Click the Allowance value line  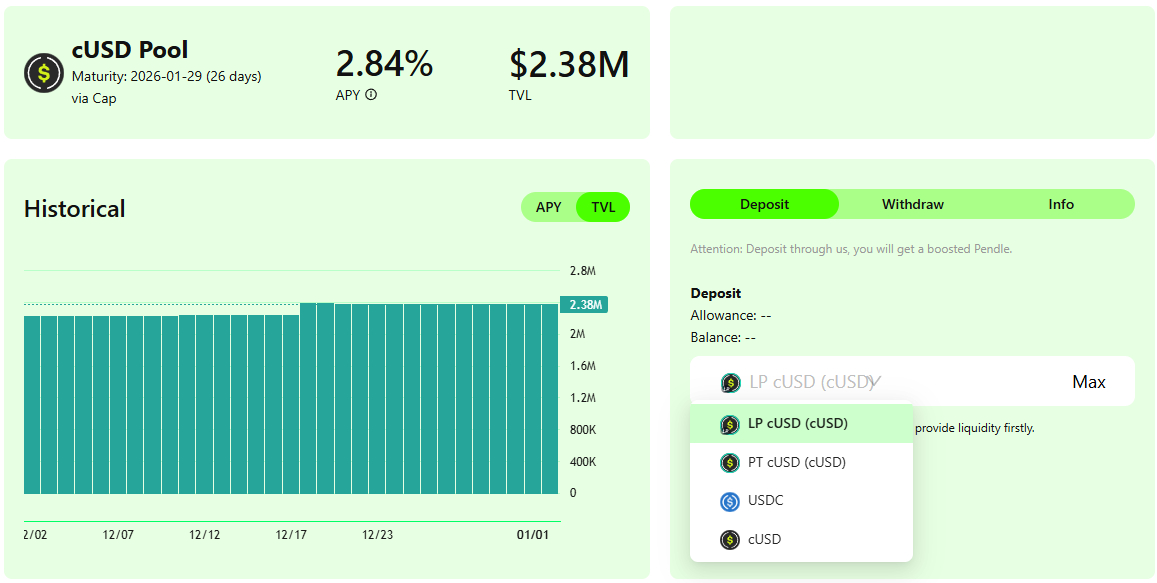click(731, 315)
